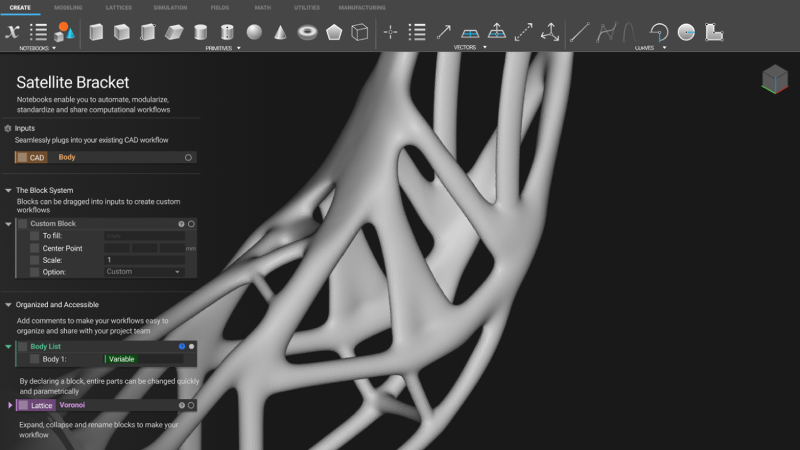Click the Variable value in Body 1

122,359
